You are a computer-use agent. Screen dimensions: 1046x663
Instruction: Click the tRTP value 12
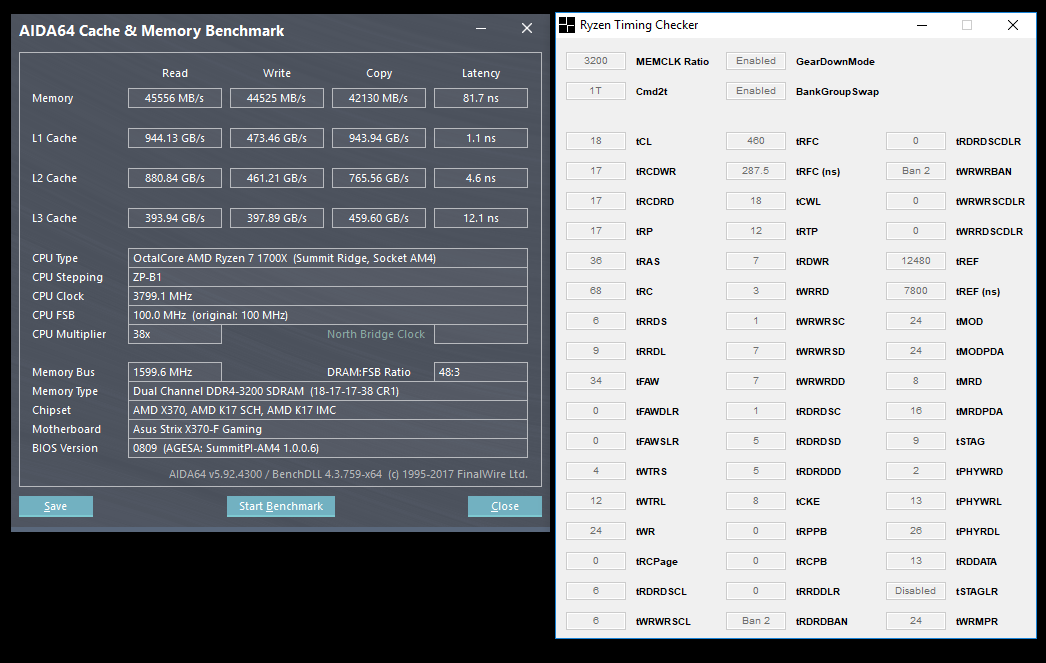click(756, 231)
